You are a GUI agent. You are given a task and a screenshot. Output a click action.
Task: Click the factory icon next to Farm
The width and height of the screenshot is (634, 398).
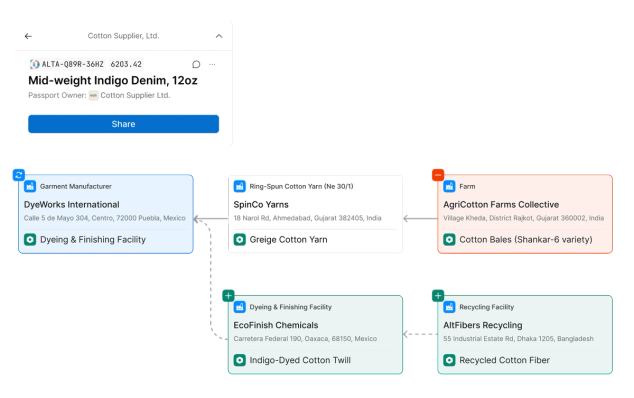click(449, 186)
